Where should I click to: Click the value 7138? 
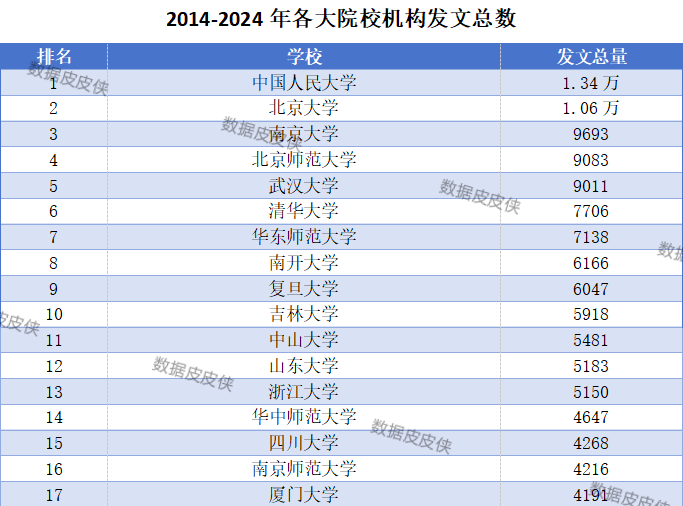tap(591, 237)
